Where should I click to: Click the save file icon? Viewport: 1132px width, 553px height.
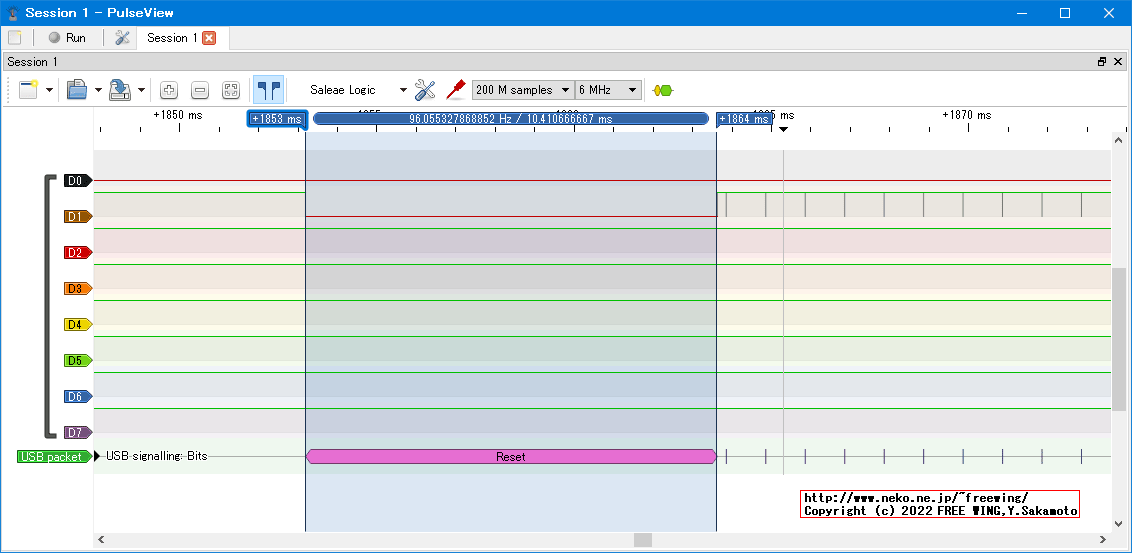pos(120,90)
